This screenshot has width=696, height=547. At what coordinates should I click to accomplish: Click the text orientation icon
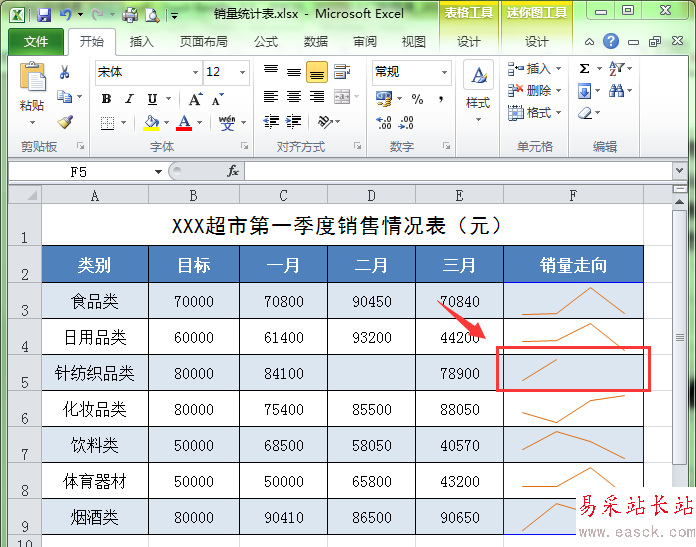pos(325,122)
